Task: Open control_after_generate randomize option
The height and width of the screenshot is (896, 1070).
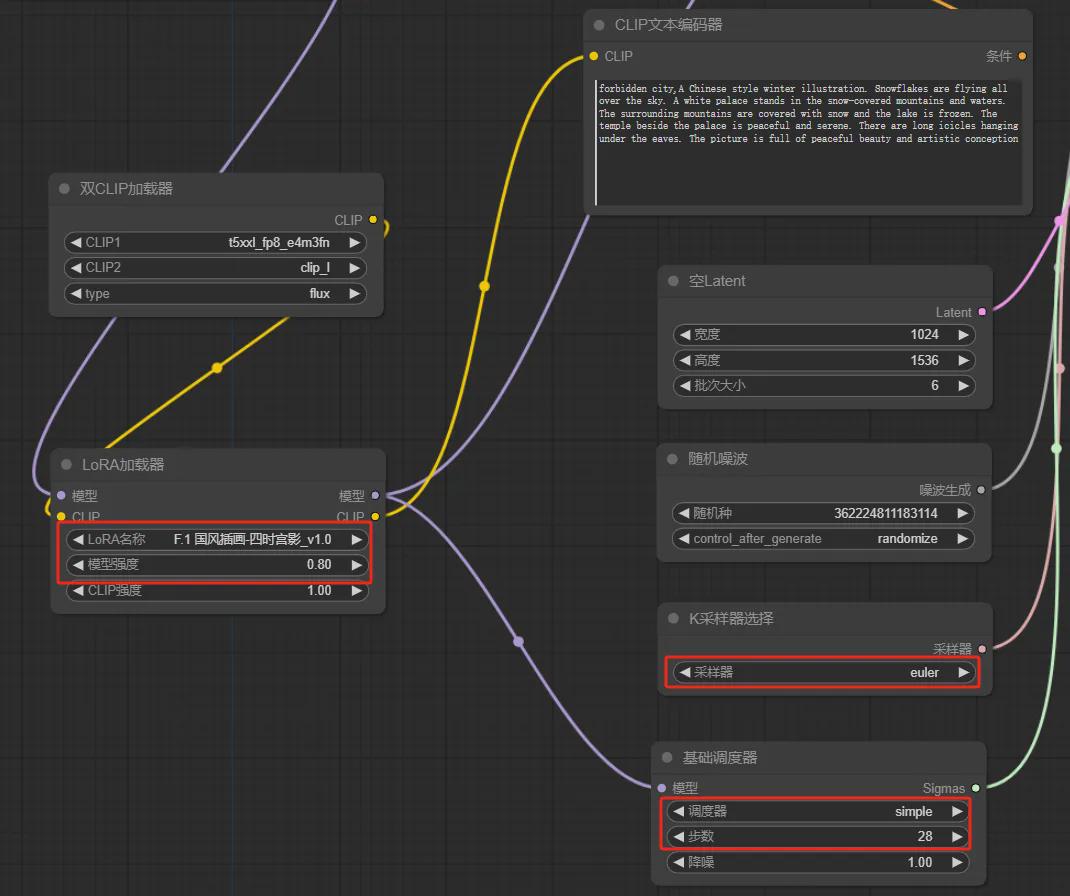Action: pyautogui.click(x=824, y=538)
